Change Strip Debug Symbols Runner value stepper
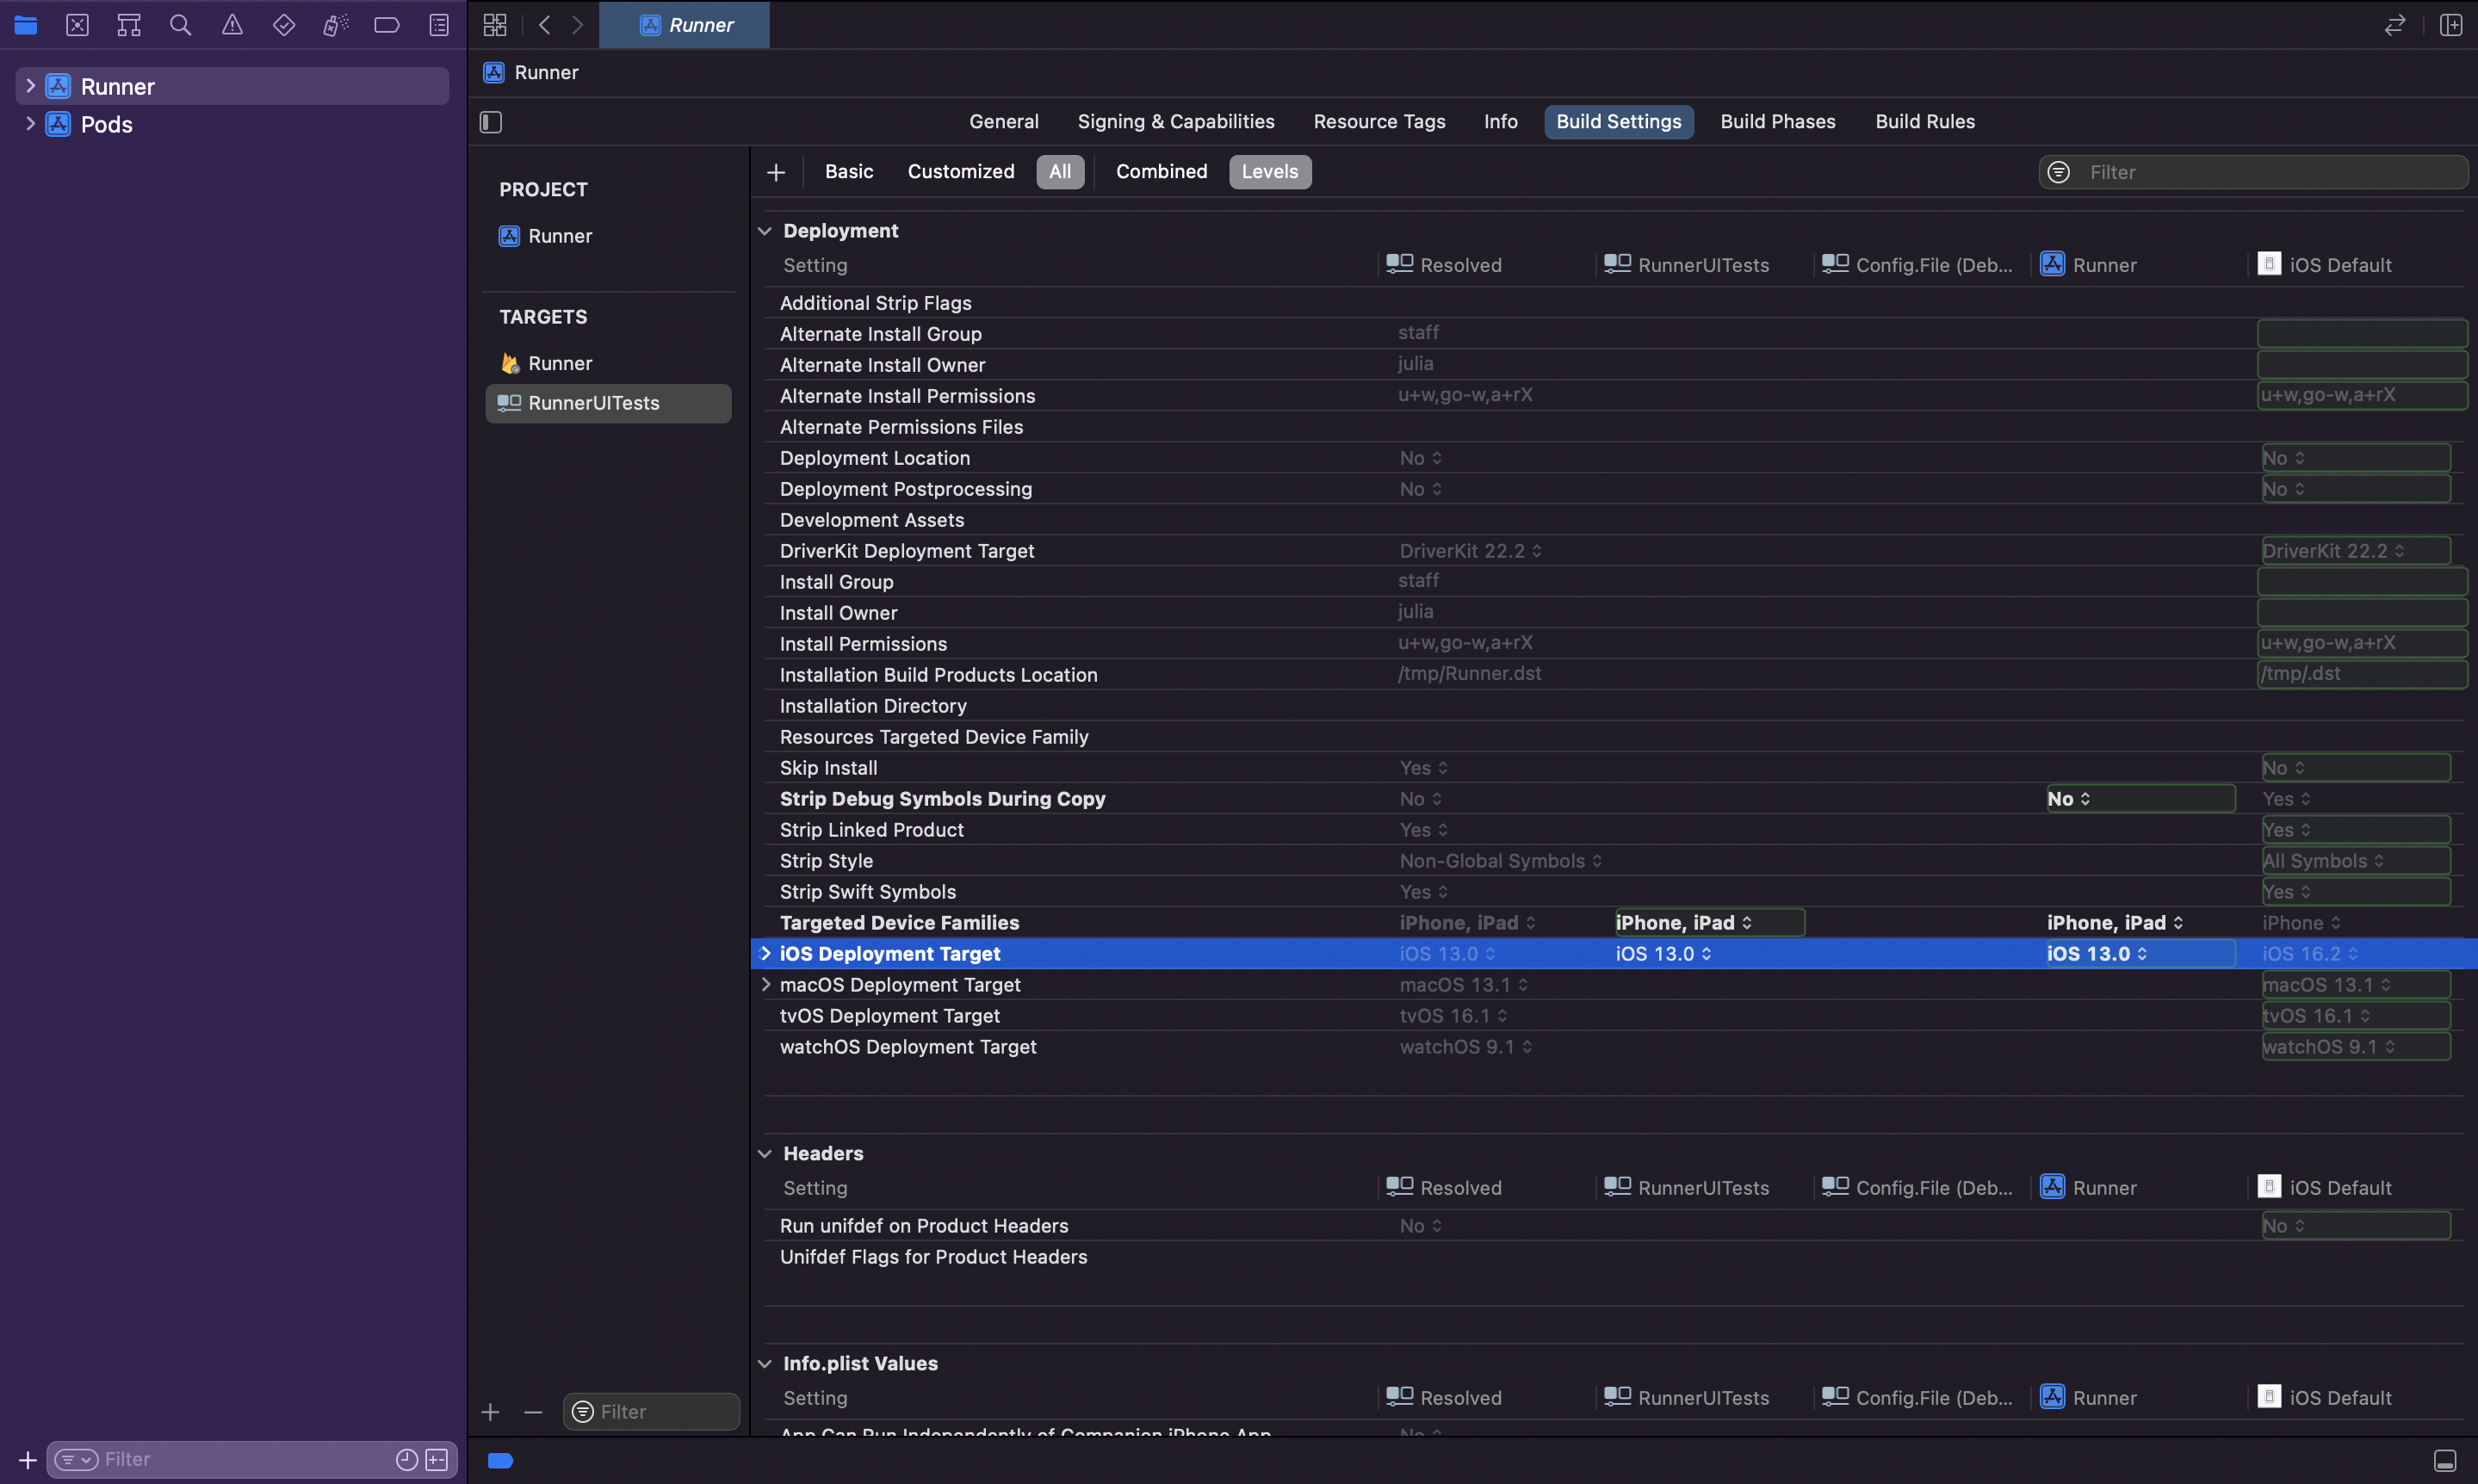 click(2085, 799)
